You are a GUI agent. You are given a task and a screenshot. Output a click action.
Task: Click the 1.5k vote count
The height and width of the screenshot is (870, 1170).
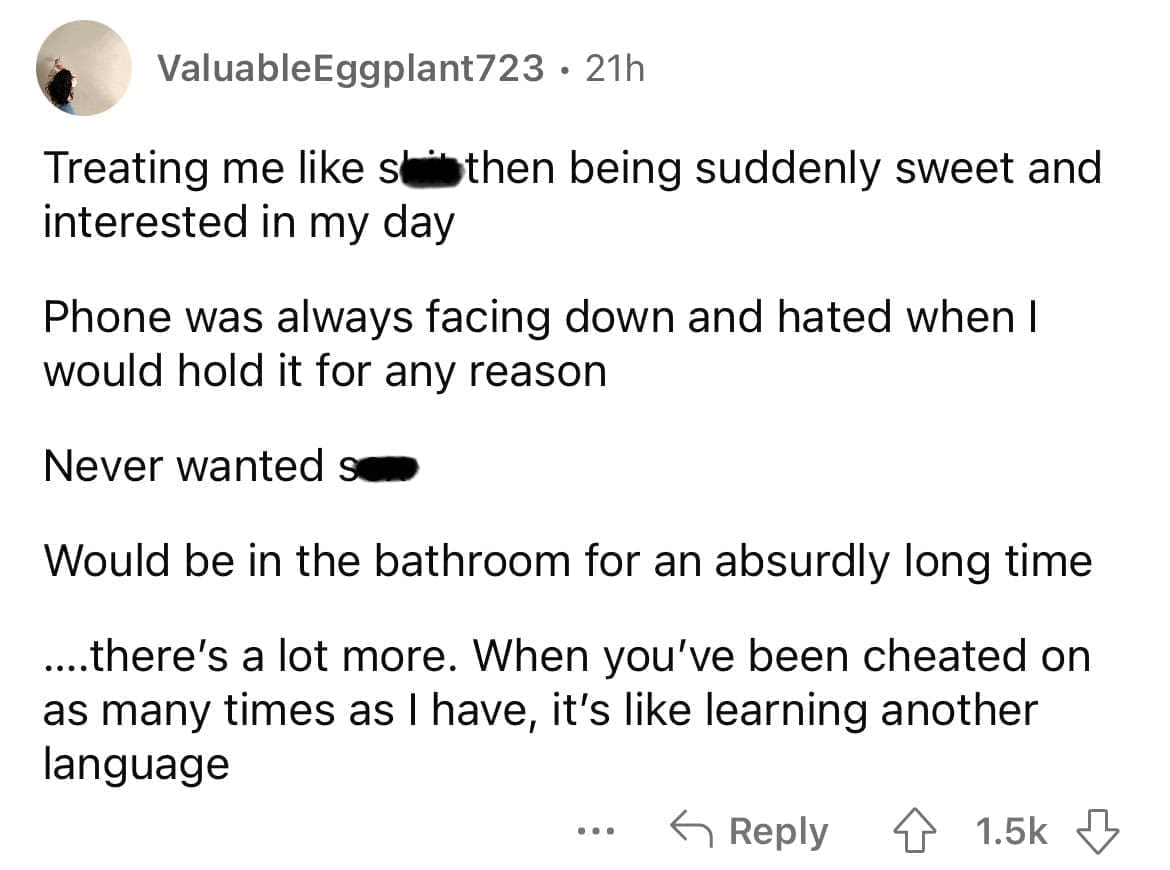point(1010,830)
